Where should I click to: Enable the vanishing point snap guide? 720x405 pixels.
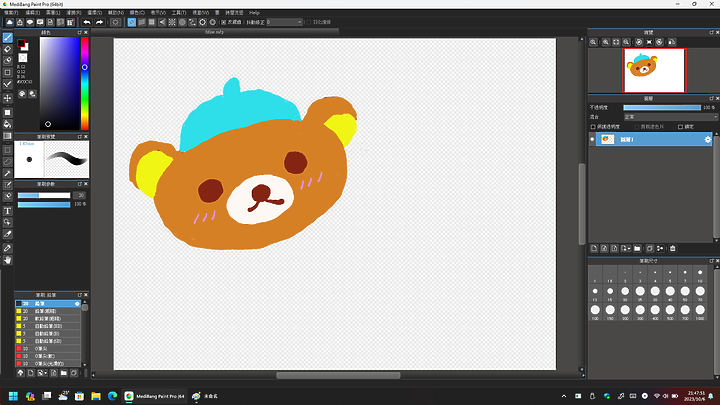(162, 22)
